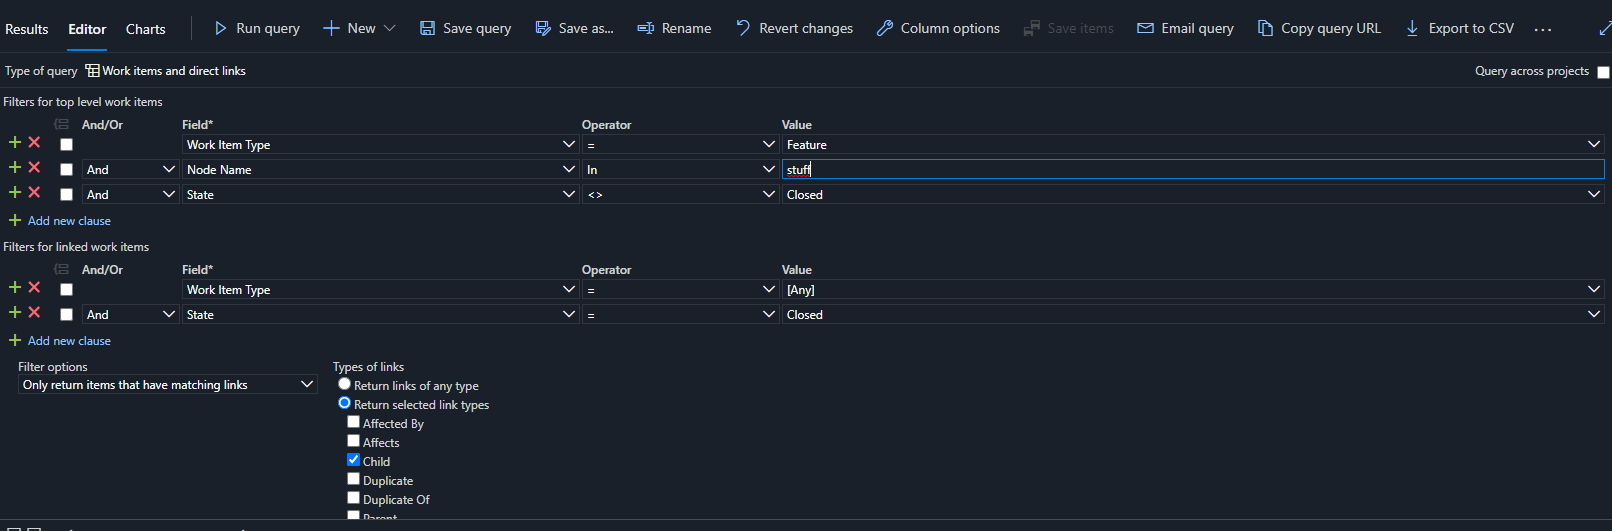Click the Email query envelope icon

[1145, 28]
